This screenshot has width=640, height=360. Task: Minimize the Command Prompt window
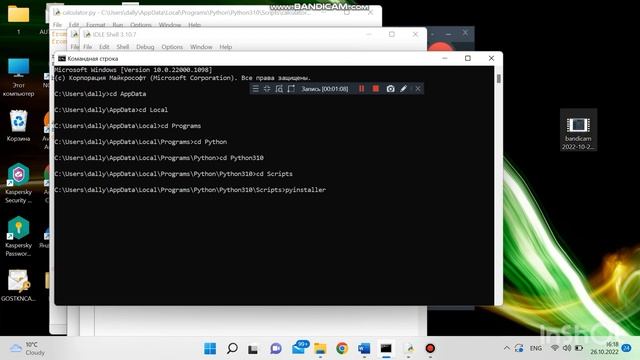(x=444, y=58)
